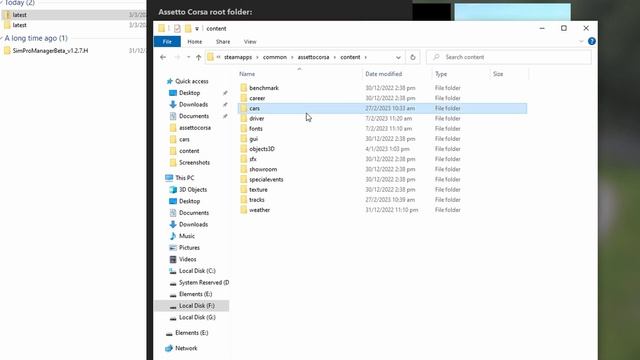Select the texture folder icon
Screen dimensions: 640x360
(244, 189)
